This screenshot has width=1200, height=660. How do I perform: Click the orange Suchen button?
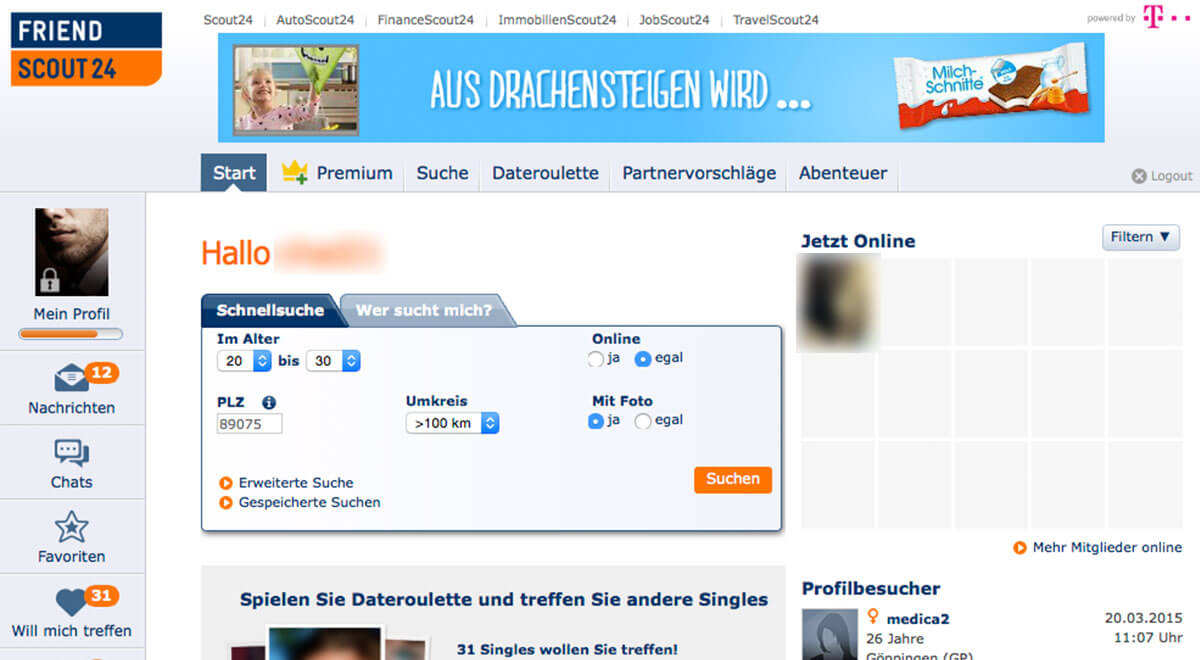[x=733, y=479]
